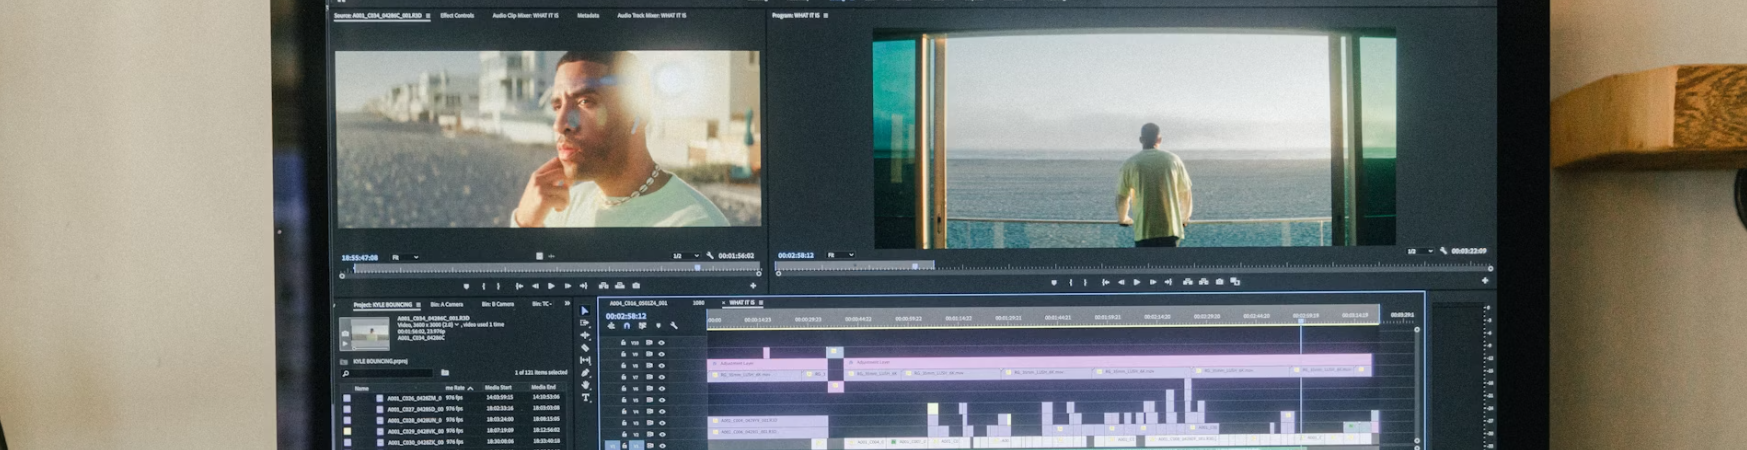Switch to Metadata tab

click(588, 16)
